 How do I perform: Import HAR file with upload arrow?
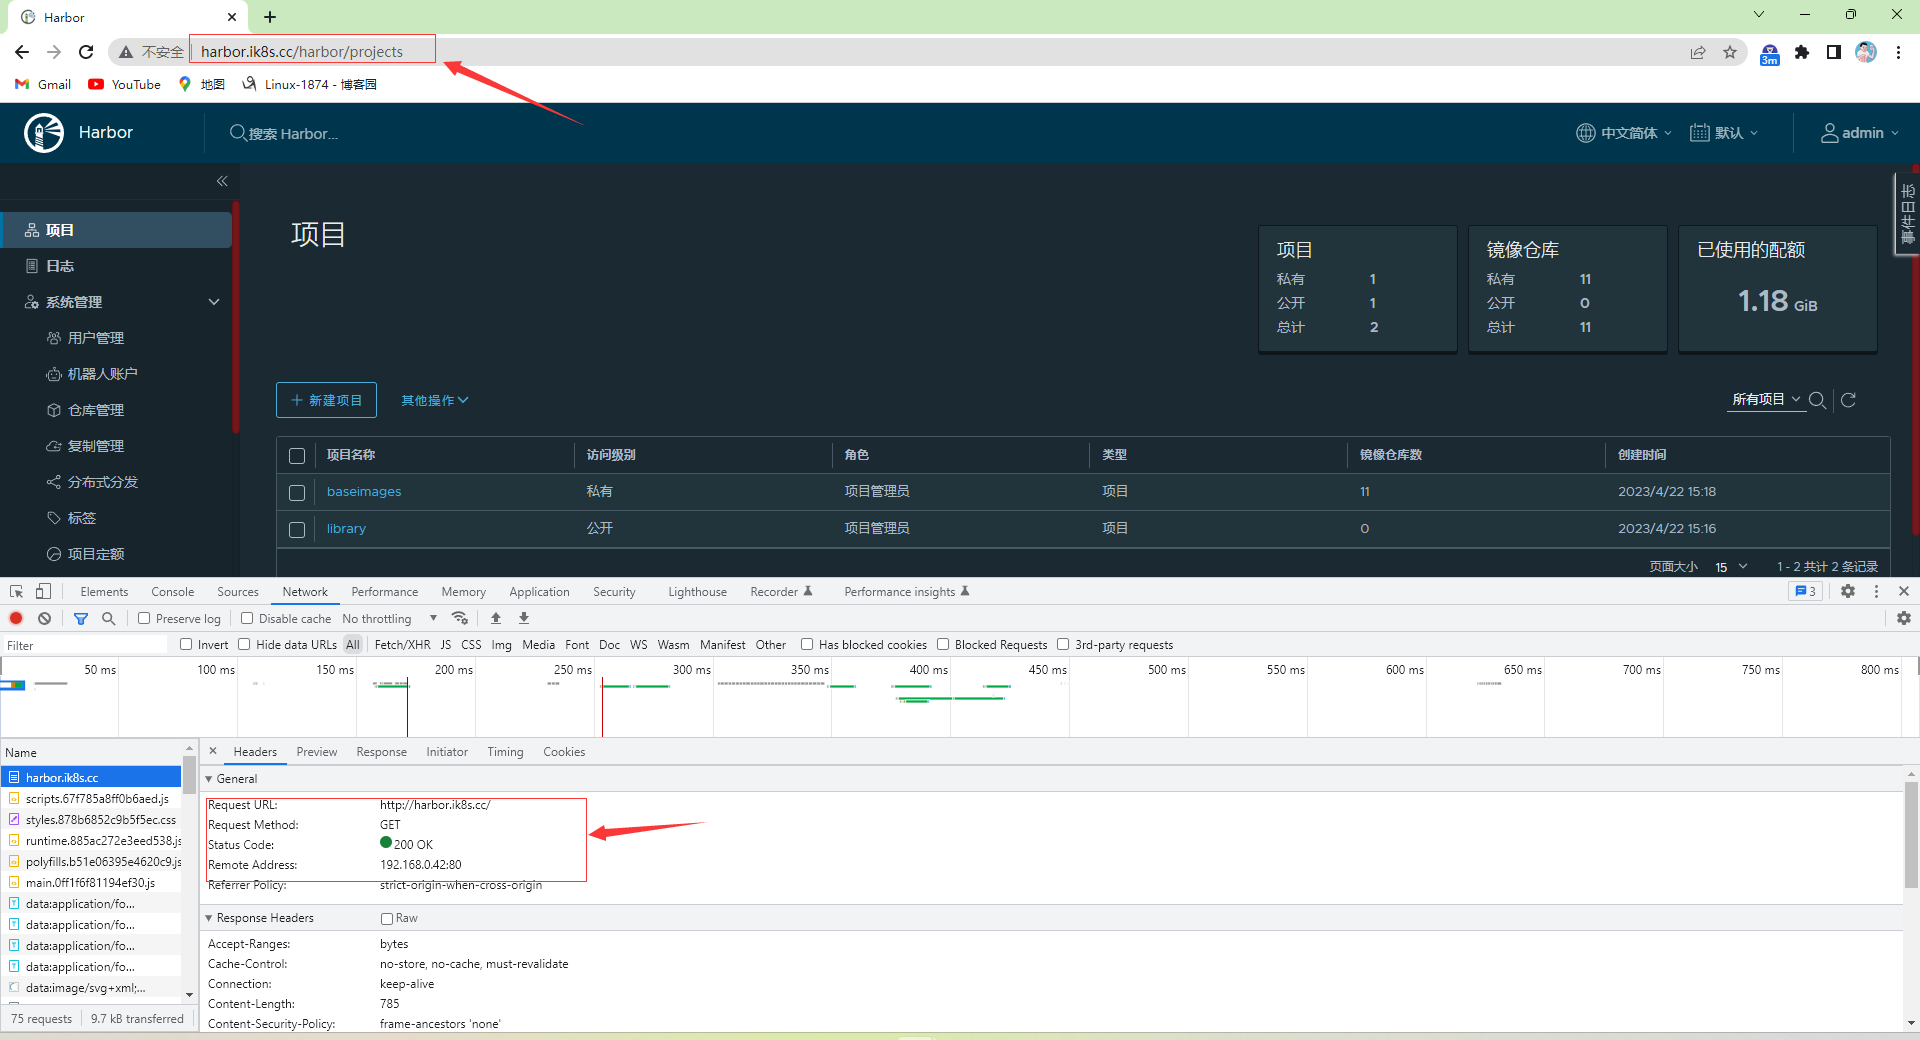coord(496,618)
